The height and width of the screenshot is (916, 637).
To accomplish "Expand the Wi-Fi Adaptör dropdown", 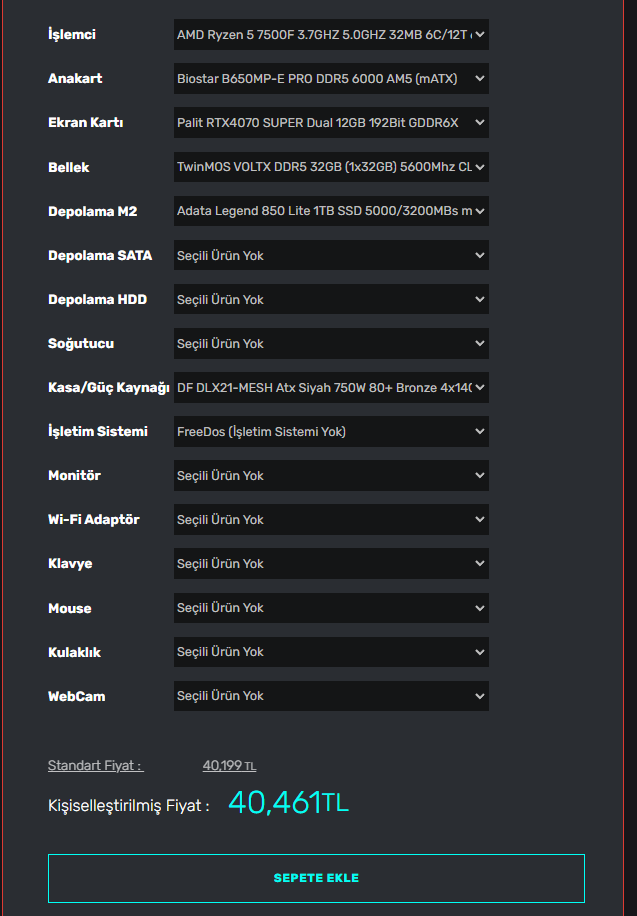I will point(331,519).
